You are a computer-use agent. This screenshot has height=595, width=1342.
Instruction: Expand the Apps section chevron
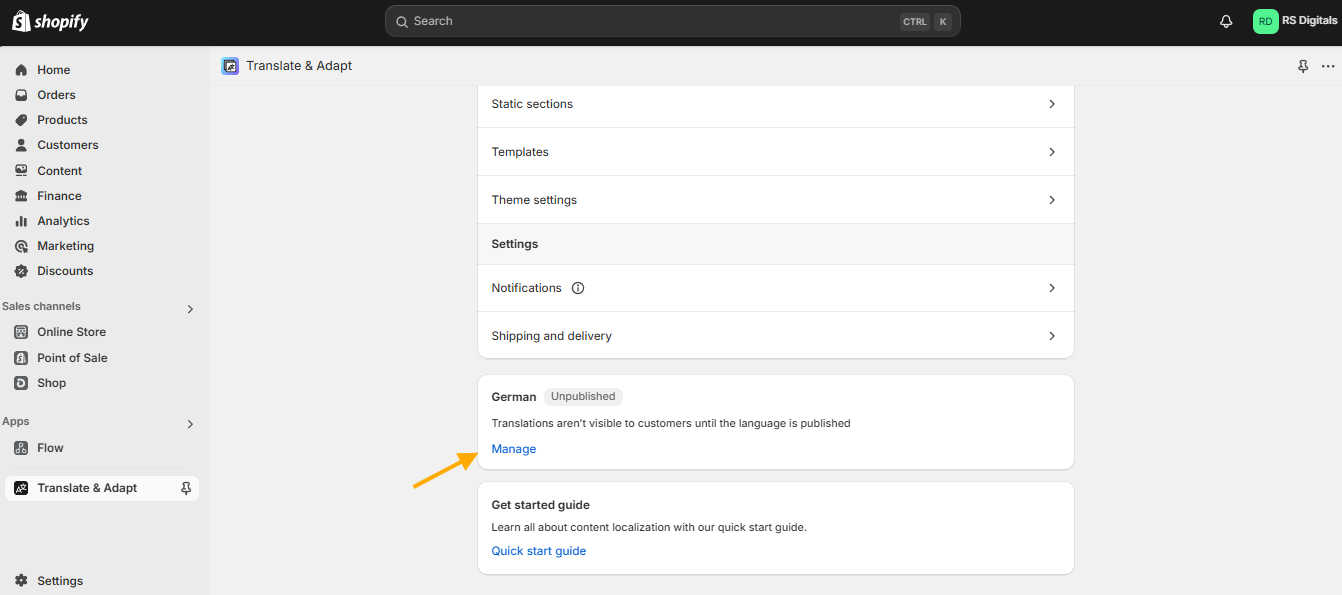click(190, 424)
